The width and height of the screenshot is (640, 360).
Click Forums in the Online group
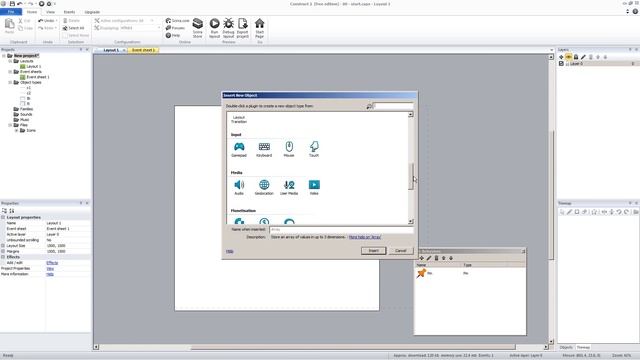176,28
